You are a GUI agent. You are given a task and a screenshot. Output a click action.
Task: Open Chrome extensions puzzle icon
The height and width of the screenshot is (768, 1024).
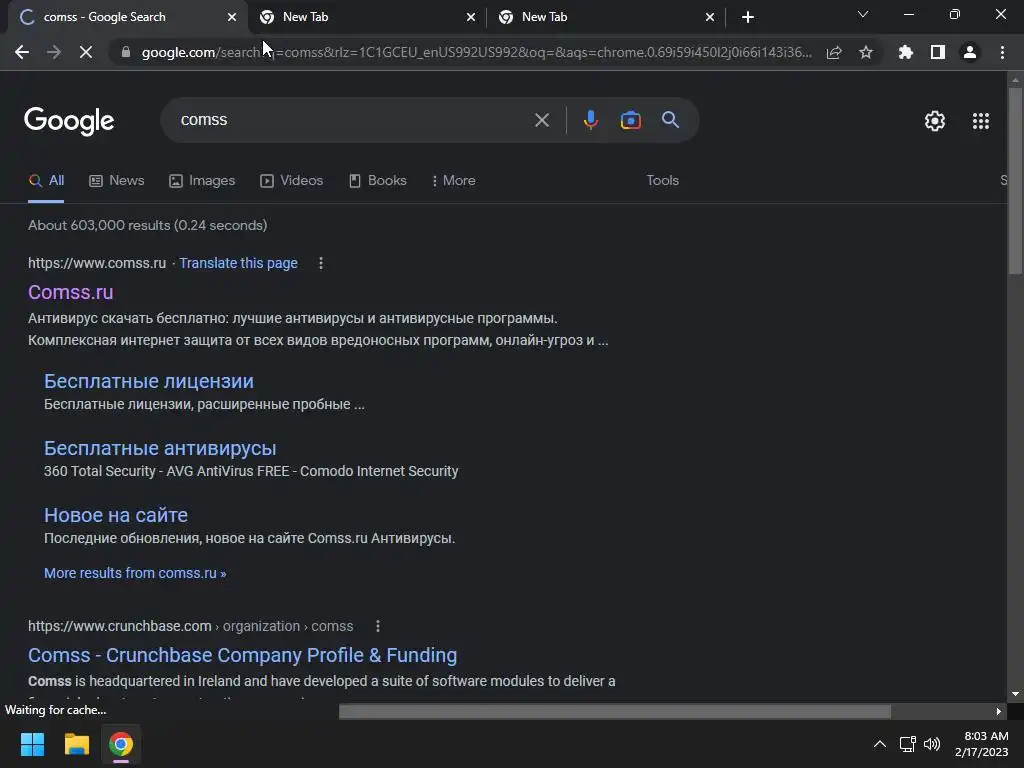tap(905, 52)
